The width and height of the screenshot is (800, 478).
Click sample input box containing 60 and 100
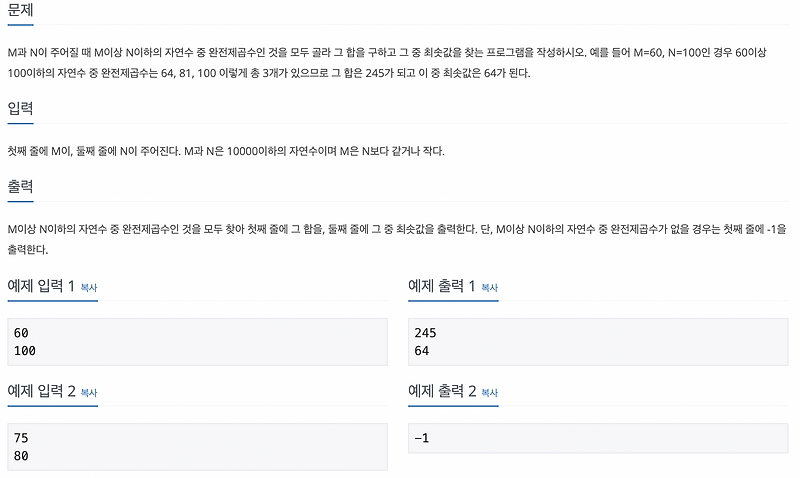[x=197, y=342]
